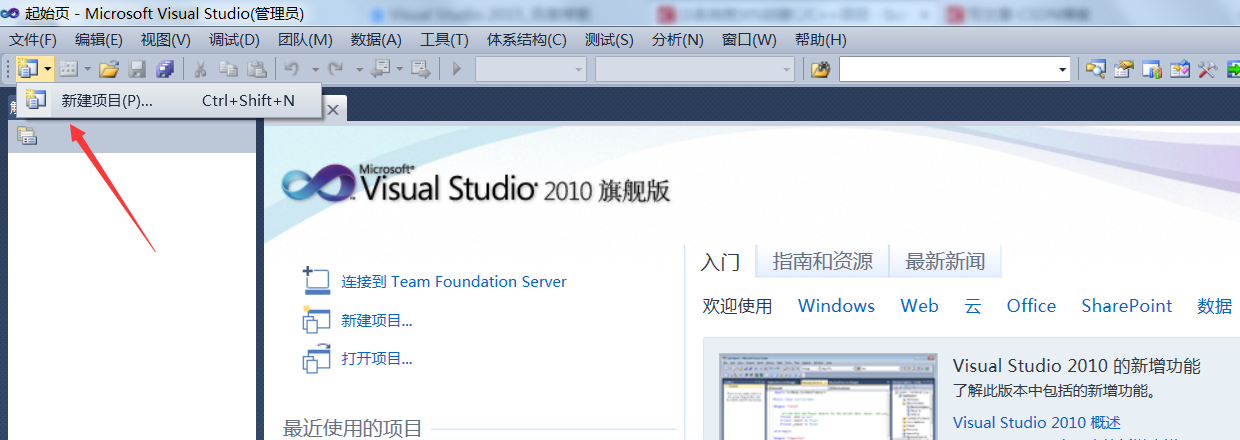Screen dimensions: 1240x440
Task: Click the Start Debugging play icon
Action: (x=457, y=69)
